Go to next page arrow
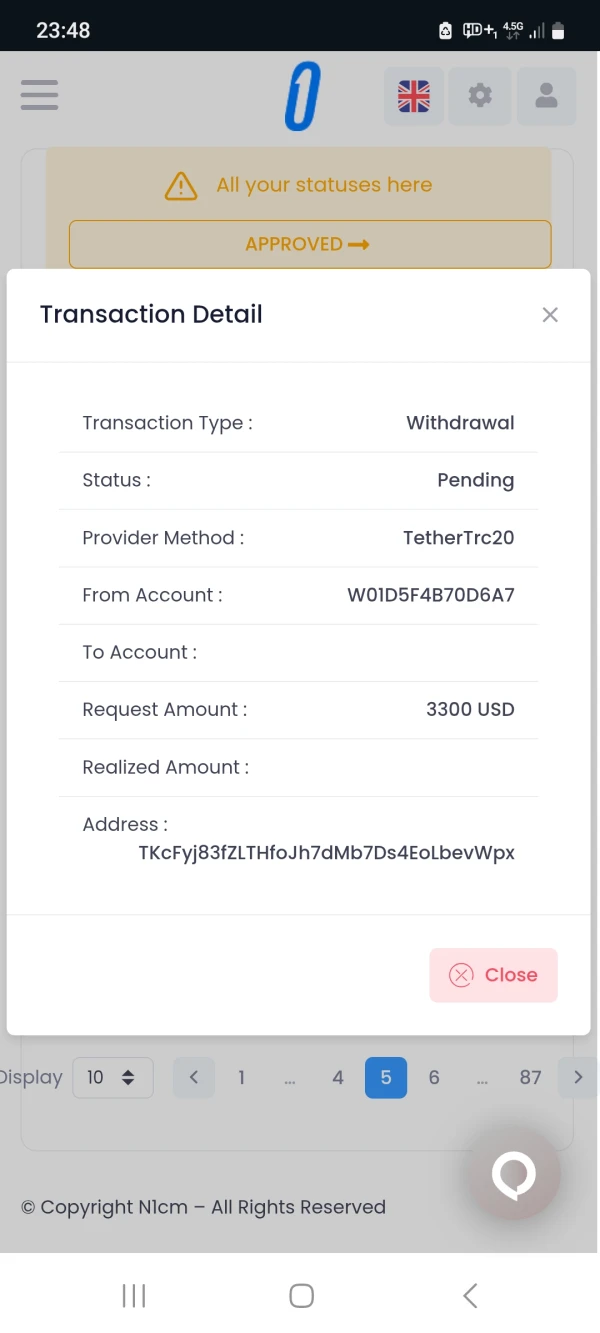The image size is (600, 1333). [578, 1077]
